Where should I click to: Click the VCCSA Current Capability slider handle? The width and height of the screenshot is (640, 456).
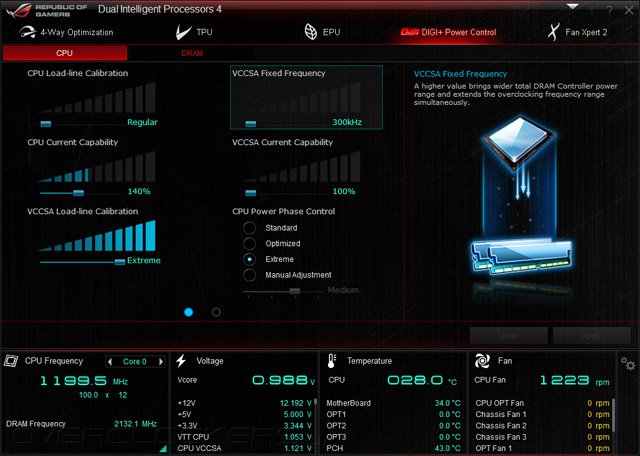tap(251, 193)
